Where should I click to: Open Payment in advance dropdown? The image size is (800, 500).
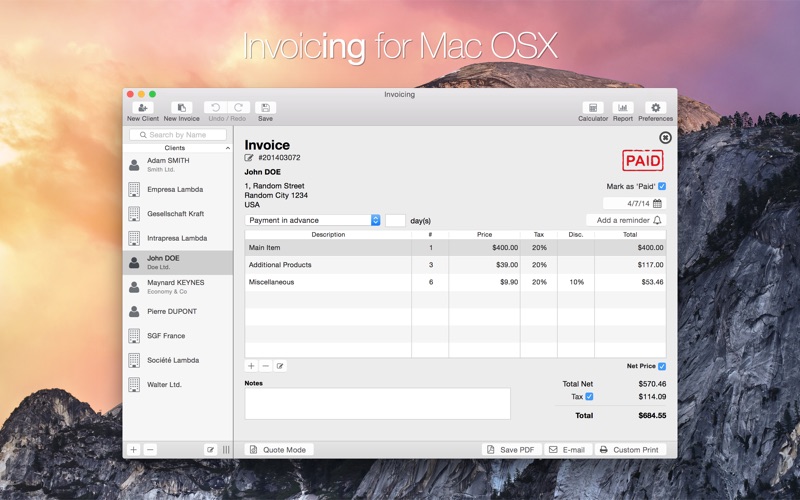tap(313, 220)
